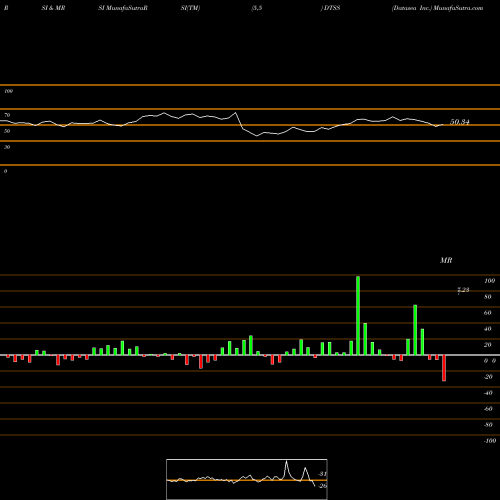Click the '(5,5' parameter text in the header
500x500 pixels.
coord(257,8)
